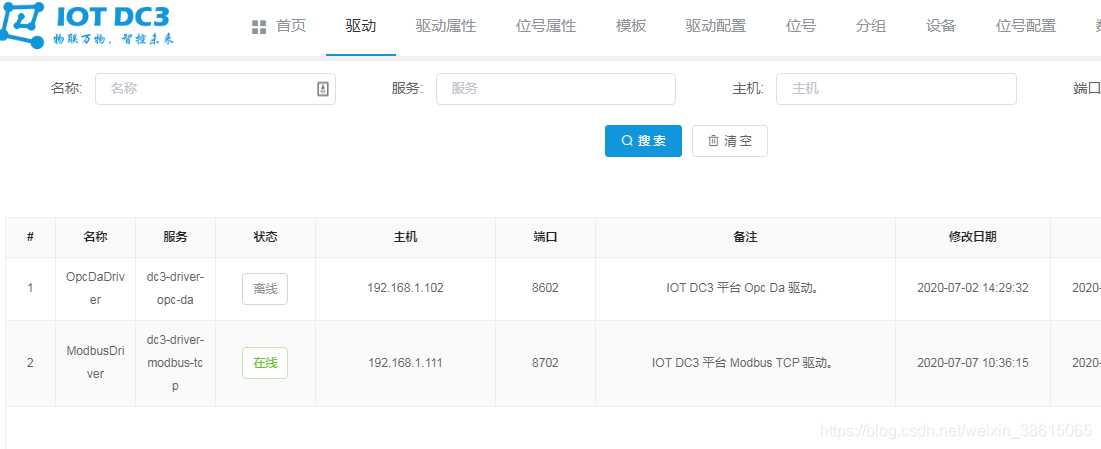1101x449 pixels.
Task: Click the home grid icon
Action: pyautogui.click(x=259, y=27)
